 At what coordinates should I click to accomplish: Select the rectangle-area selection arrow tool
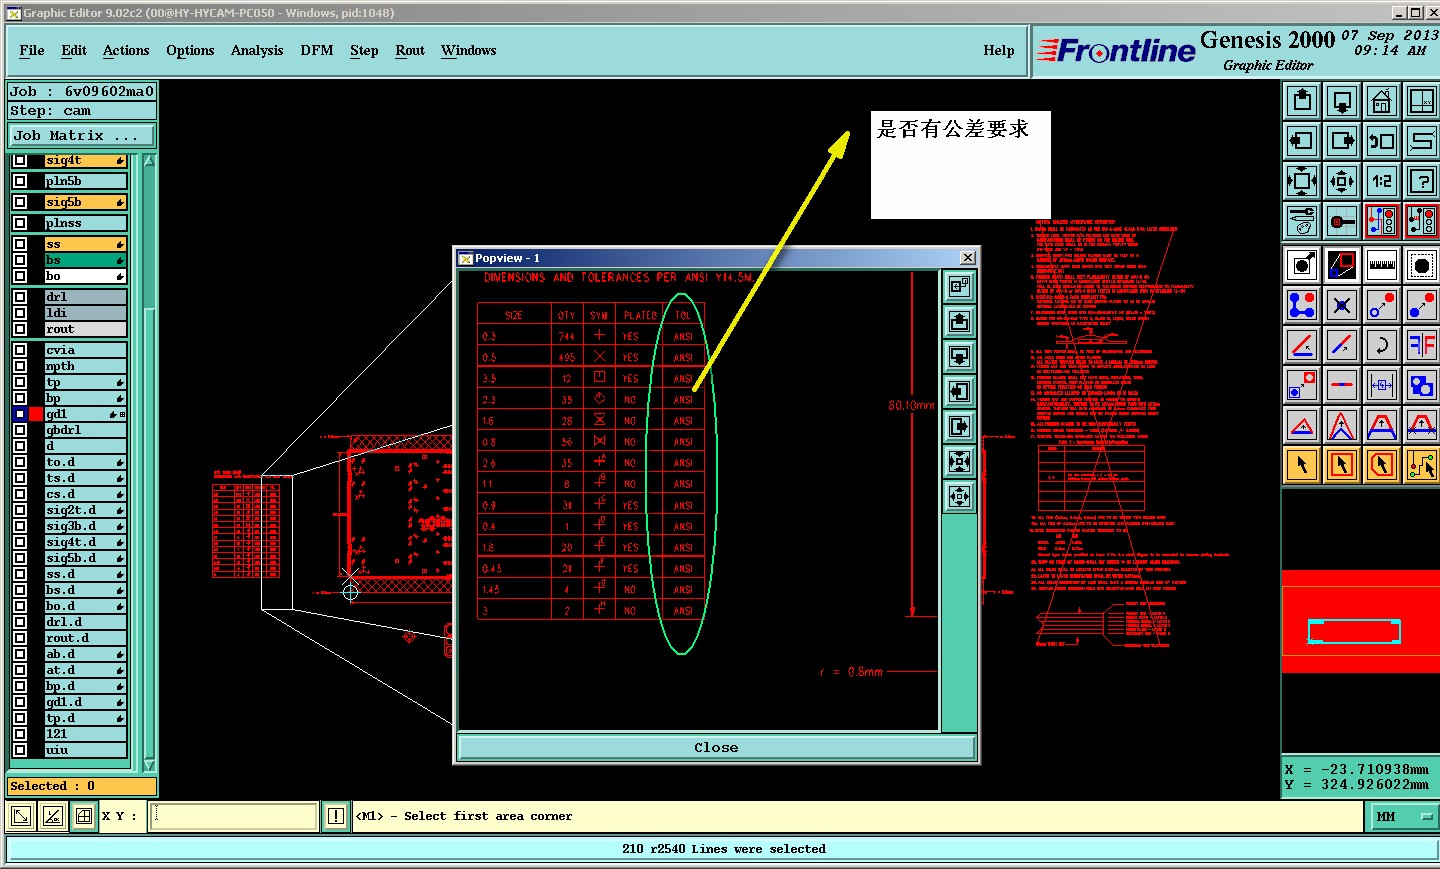pyautogui.click(x=1342, y=465)
